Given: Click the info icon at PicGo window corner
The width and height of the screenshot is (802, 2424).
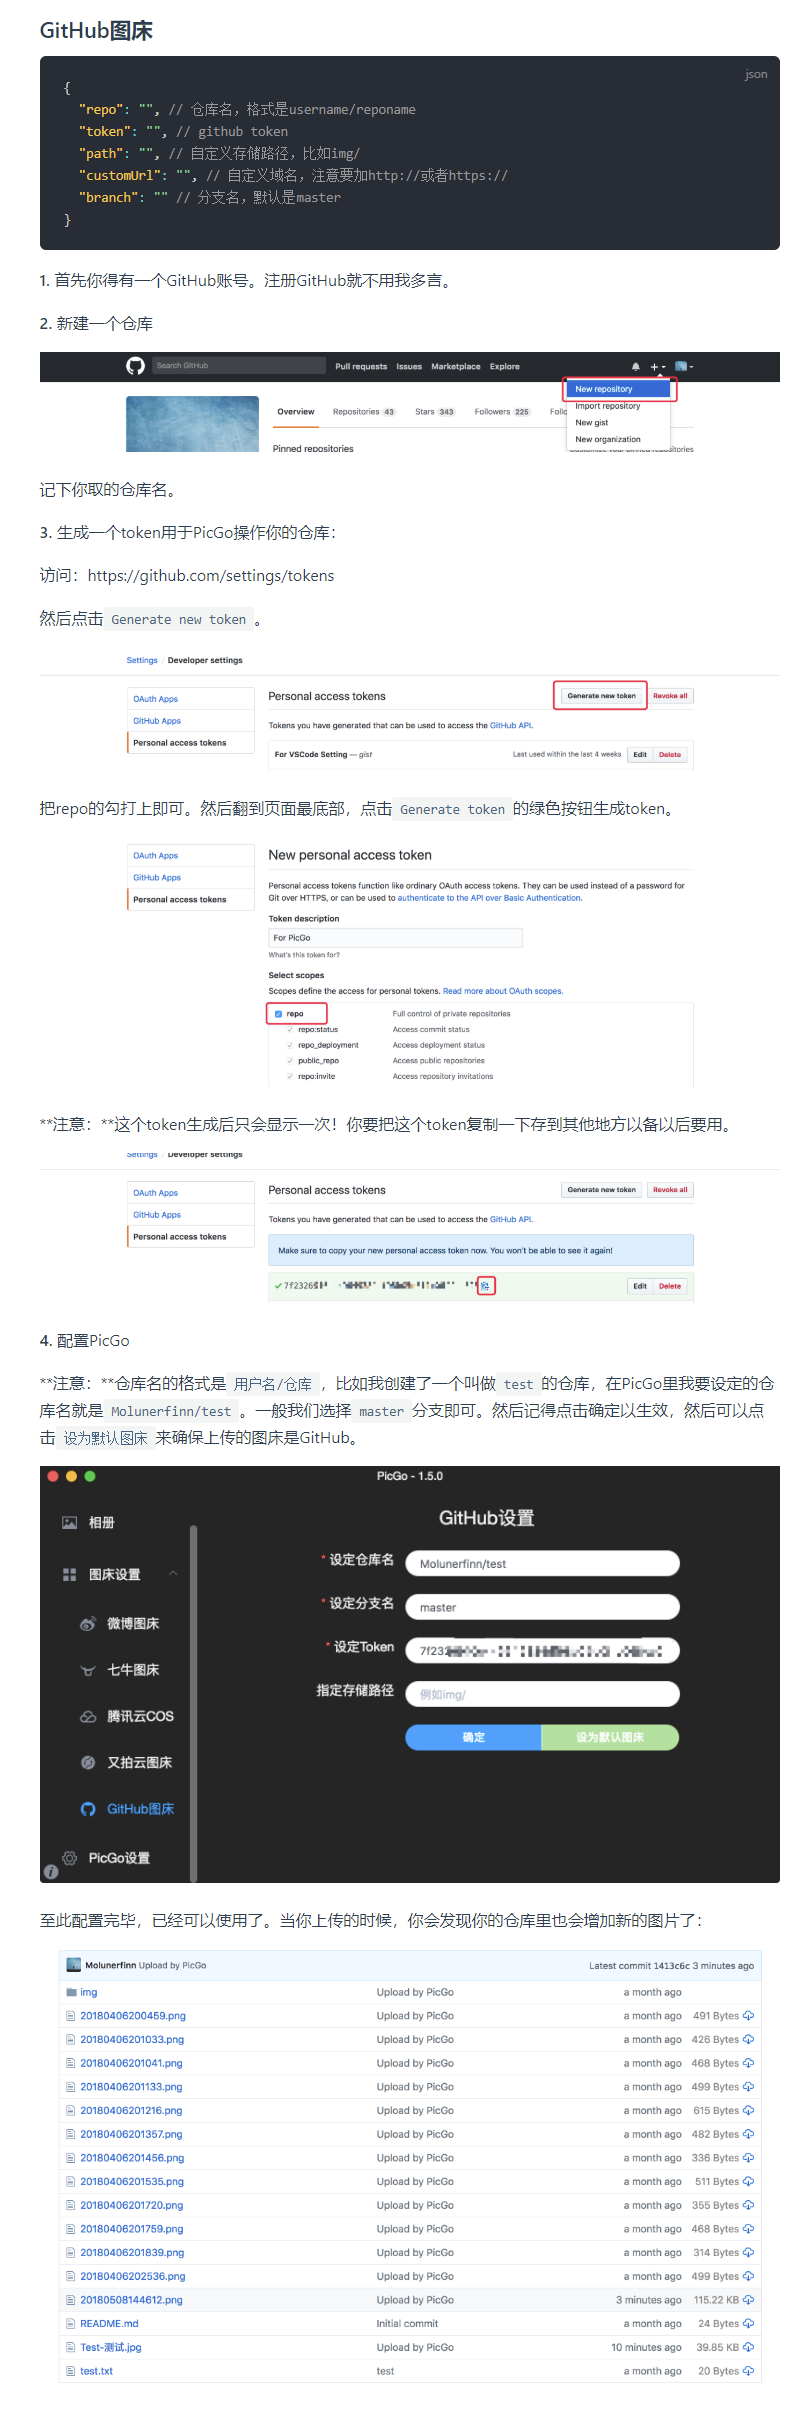Looking at the screenshot, I should pos(51,1872).
